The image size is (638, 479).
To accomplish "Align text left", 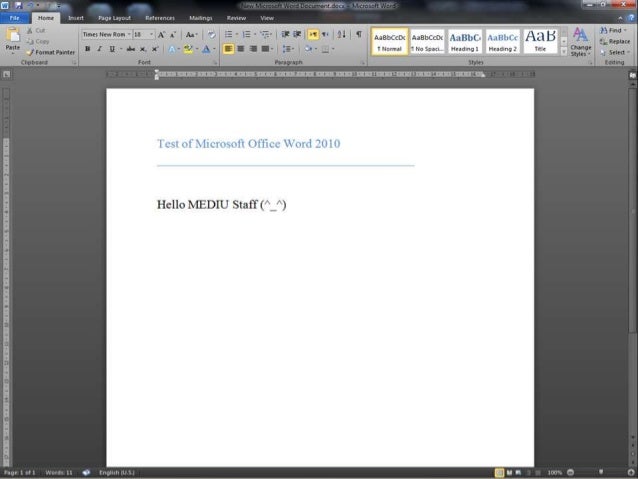I will (228, 49).
